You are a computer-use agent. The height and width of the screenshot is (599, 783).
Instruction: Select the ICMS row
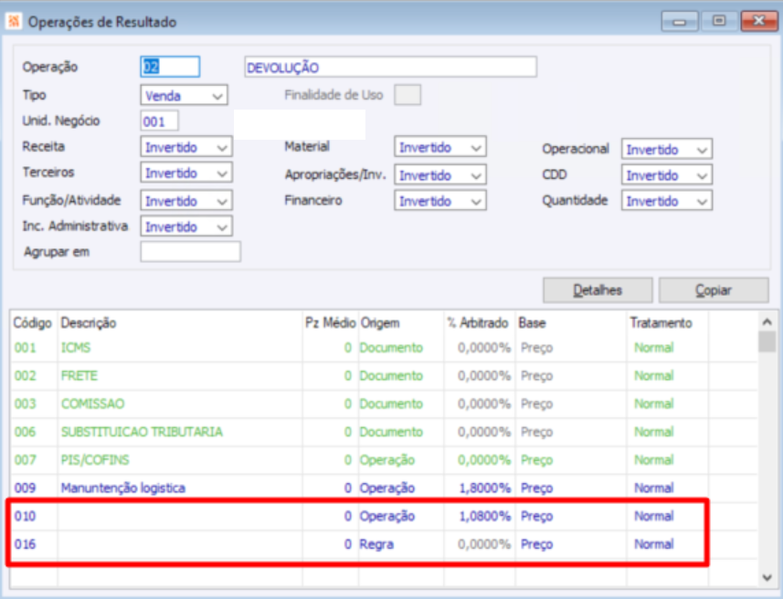pyautogui.click(x=384, y=348)
